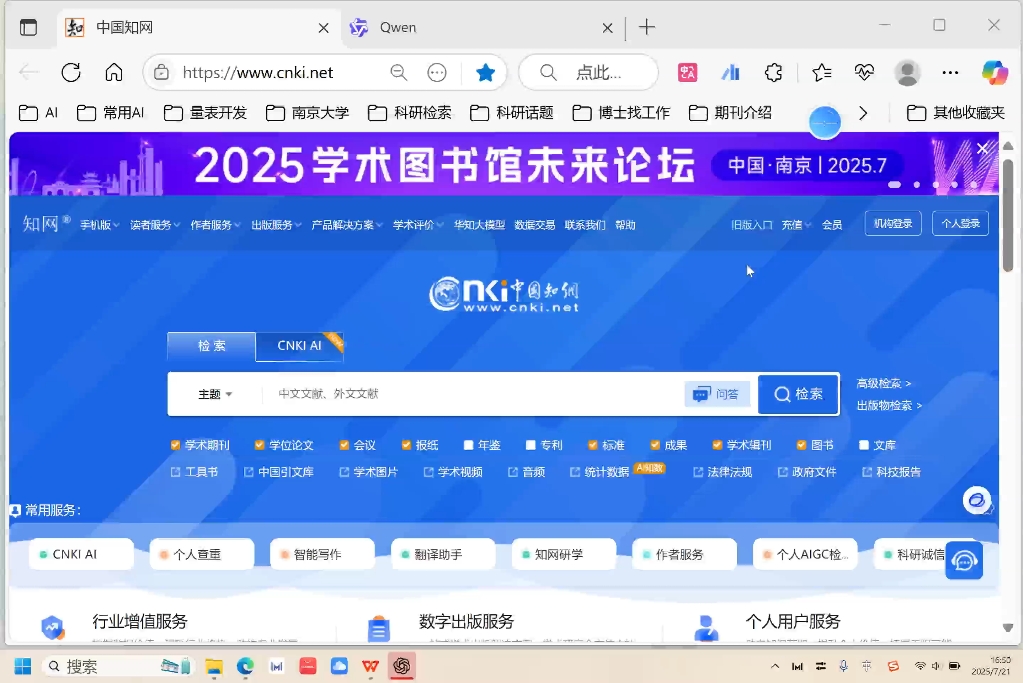Enable the 年鉴 checkbox
The width and height of the screenshot is (1023, 683).
coord(468,445)
